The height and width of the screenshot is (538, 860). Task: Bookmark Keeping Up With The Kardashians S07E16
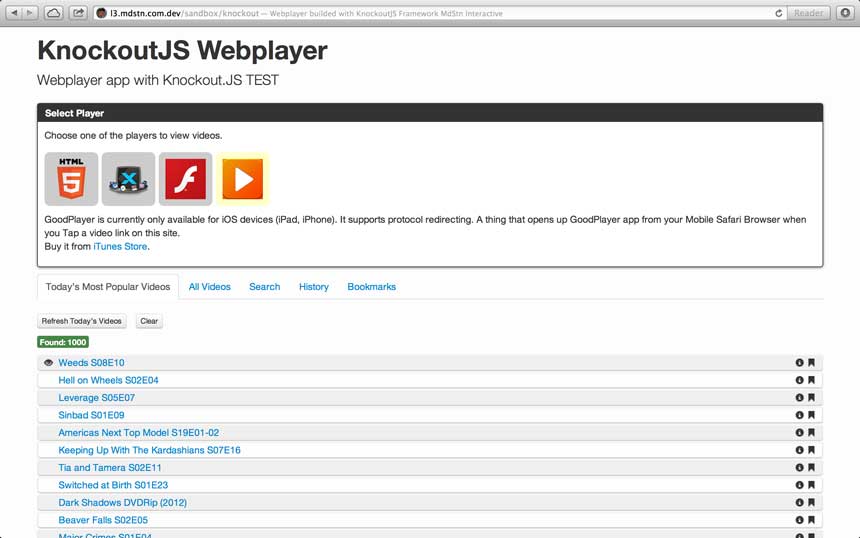pyautogui.click(x=811, y=450)
